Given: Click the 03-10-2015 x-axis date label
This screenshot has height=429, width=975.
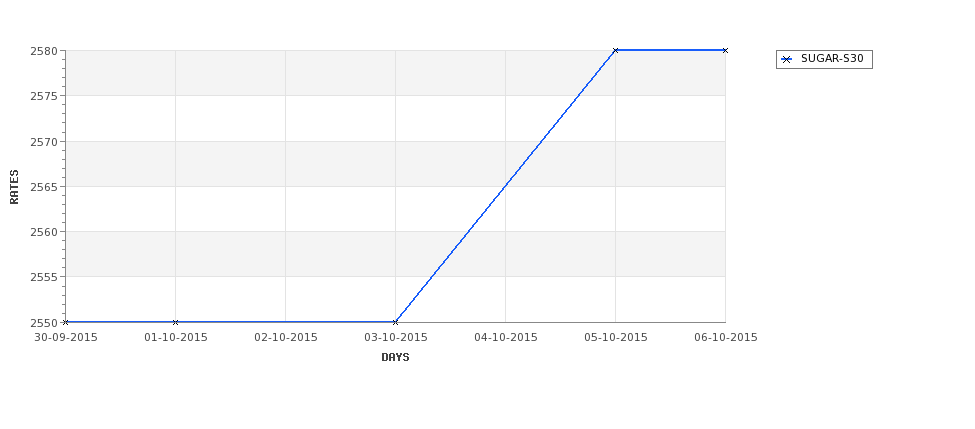Looking at the screenshot, I should pyautogui.click(x=395, y=338).
